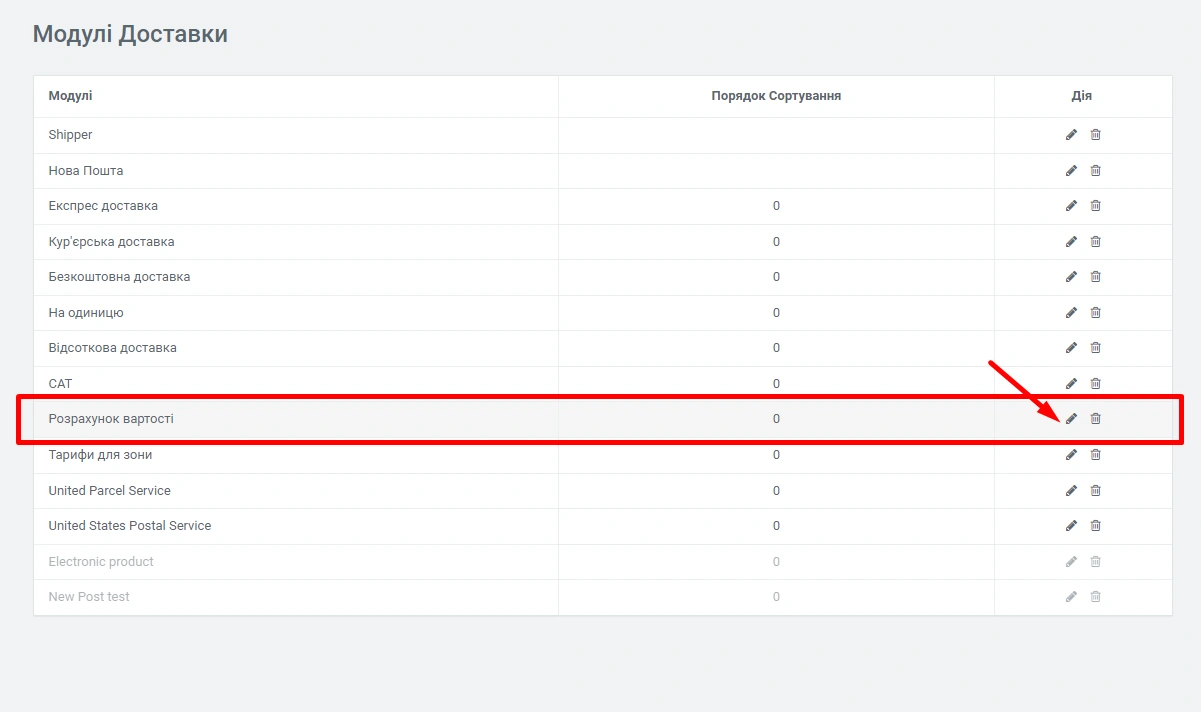Image resolution: width=1201 pixels, height=712 pixels.
Task: Delete the Нова Пошта module
Action: pyautogui.click(x=1095, y=171)
